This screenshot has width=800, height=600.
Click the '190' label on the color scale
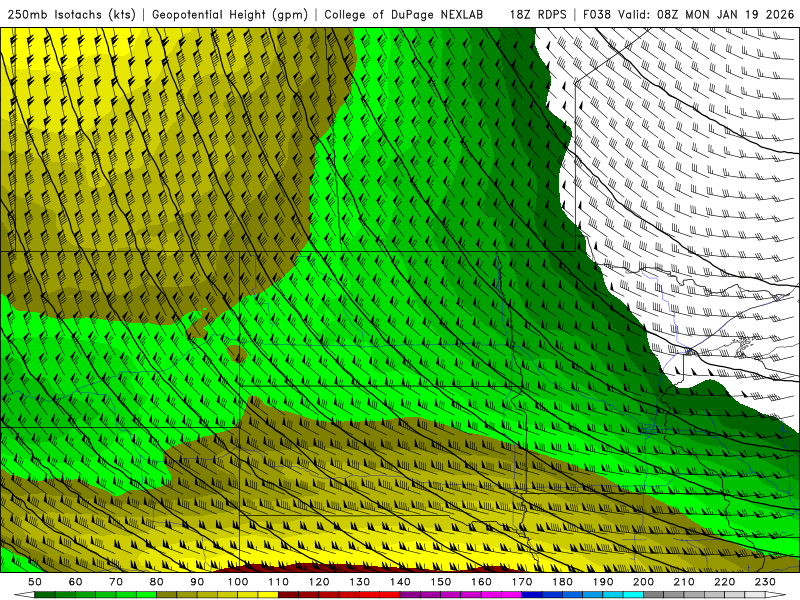[x=604, y=582]
